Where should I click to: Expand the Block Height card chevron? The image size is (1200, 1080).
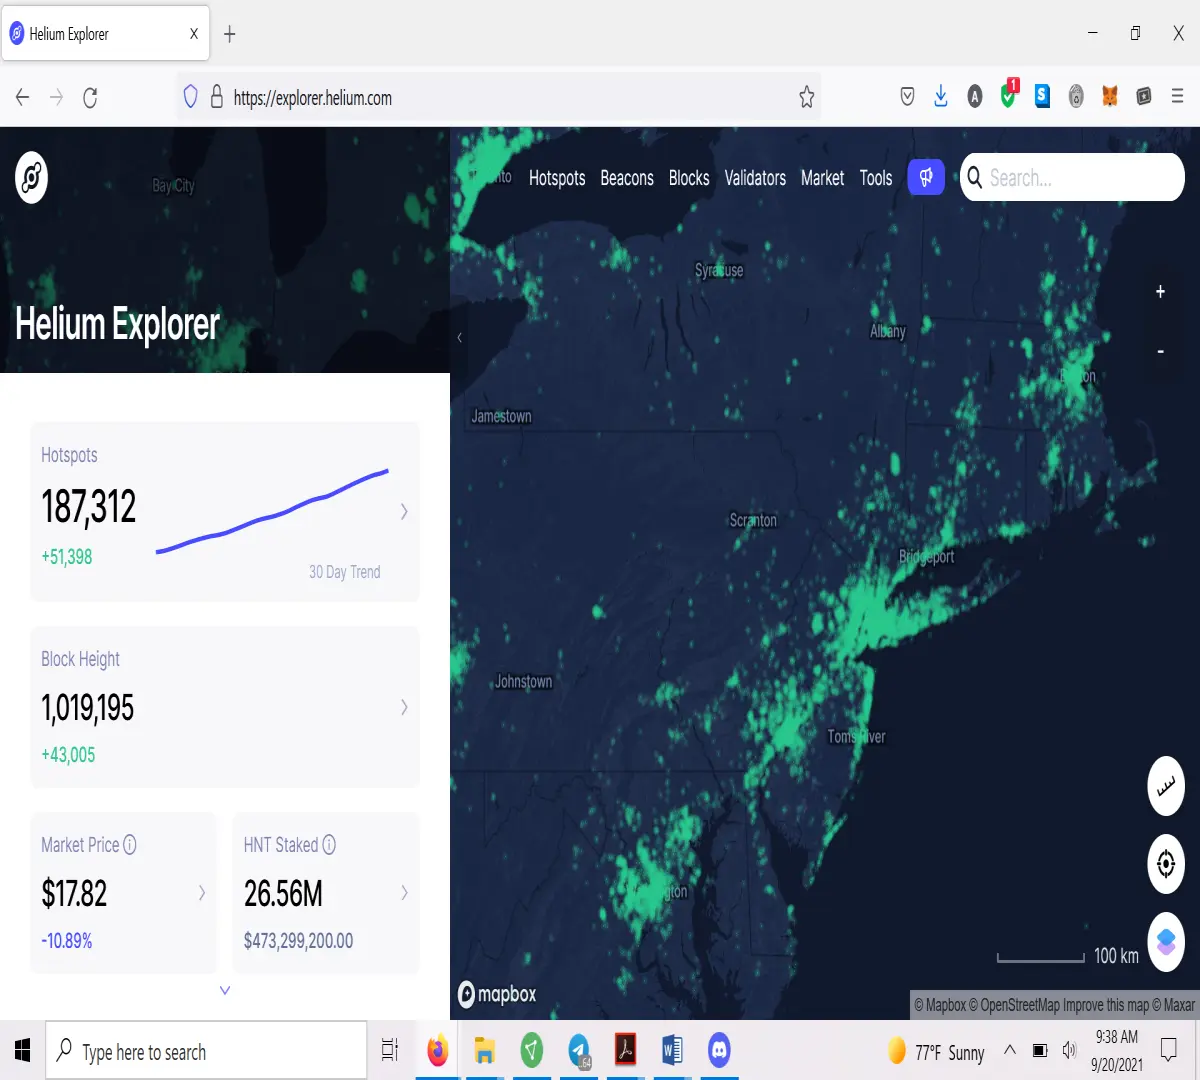point(404,707)
